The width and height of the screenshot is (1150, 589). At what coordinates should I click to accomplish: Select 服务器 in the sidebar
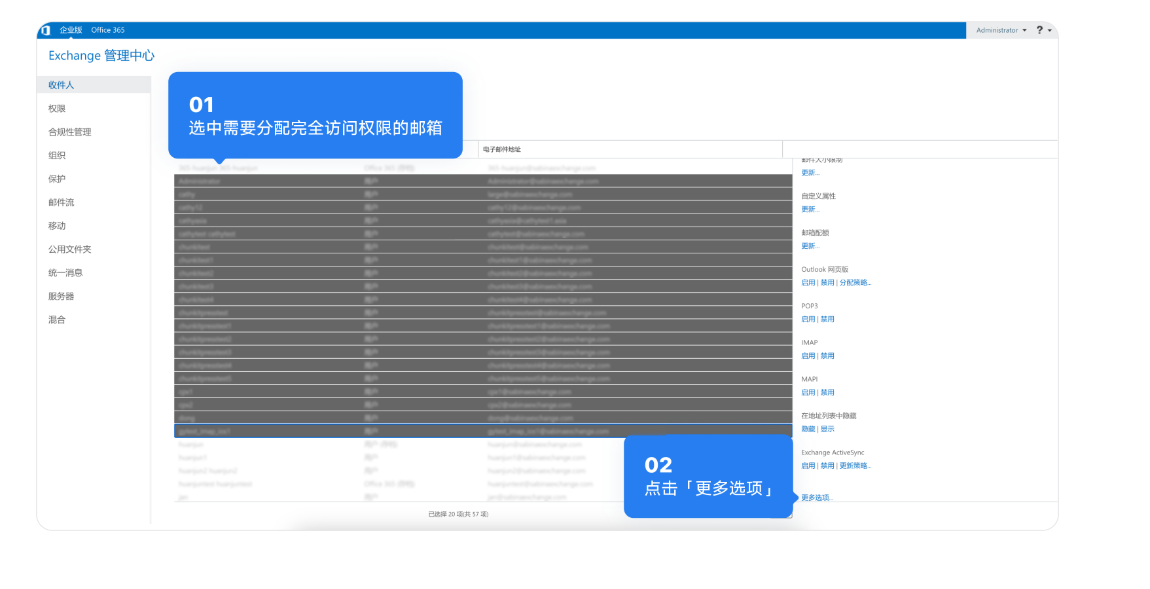pos(60,296)
